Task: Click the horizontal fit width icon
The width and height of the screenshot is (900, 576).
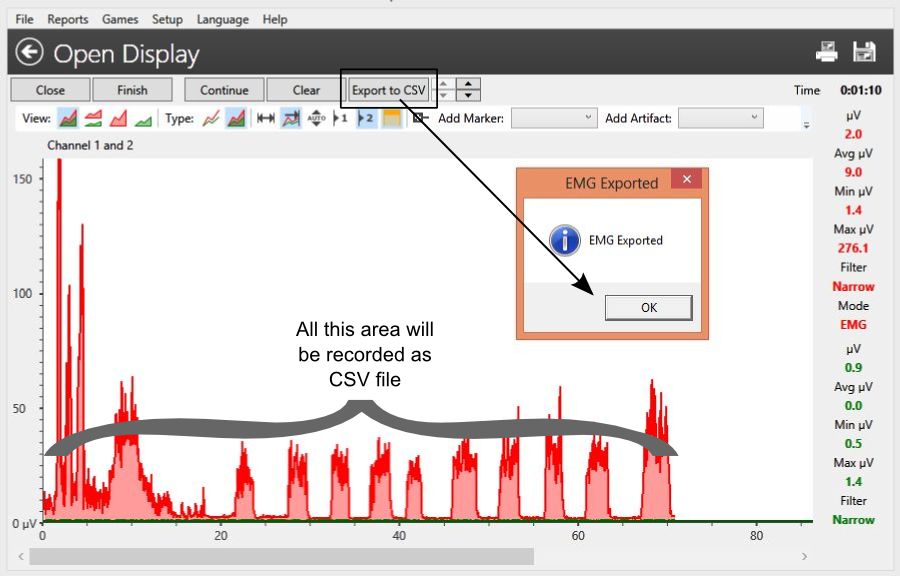Action: click(x=265, y=118)
